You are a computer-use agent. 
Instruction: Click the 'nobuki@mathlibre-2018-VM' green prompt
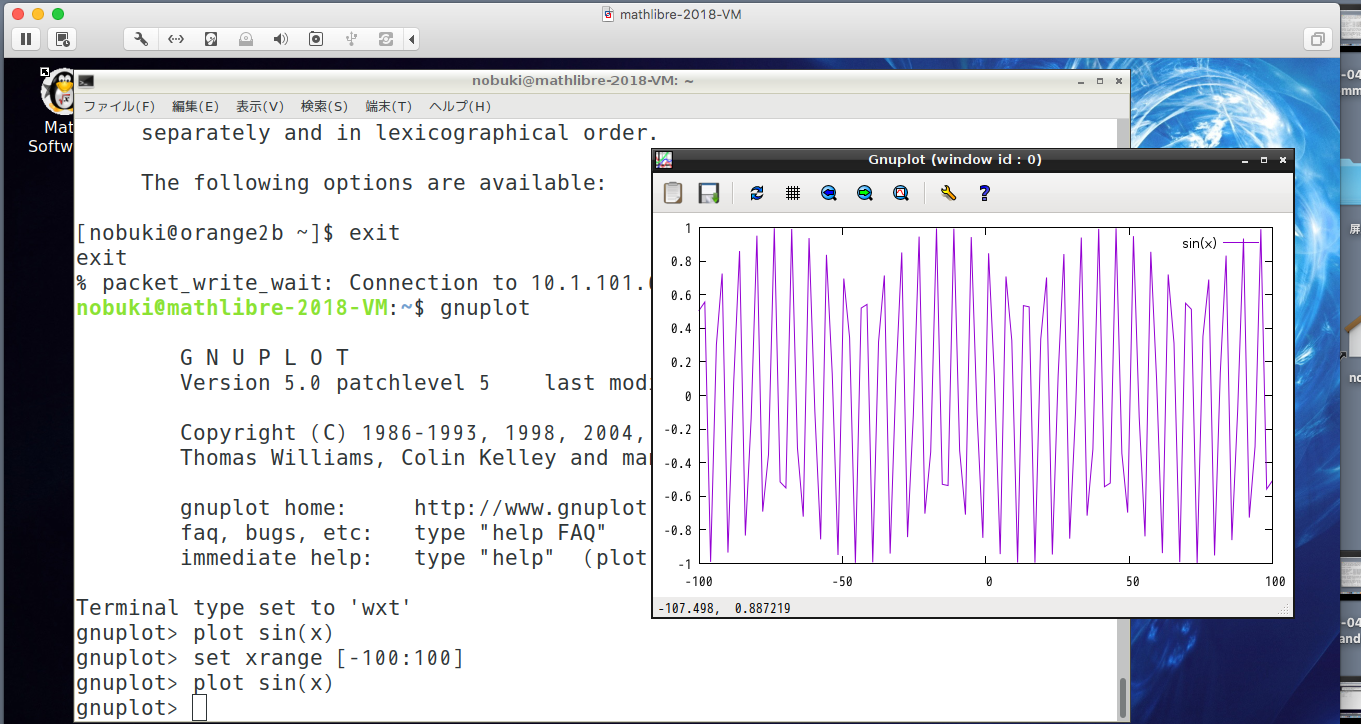click(231, 308)
